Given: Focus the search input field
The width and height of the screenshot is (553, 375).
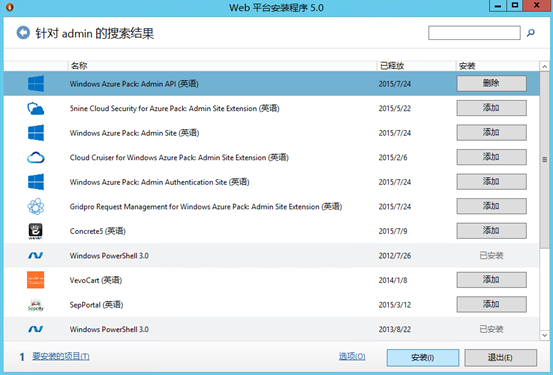Looking at the screenshot, I should point(474,33).
